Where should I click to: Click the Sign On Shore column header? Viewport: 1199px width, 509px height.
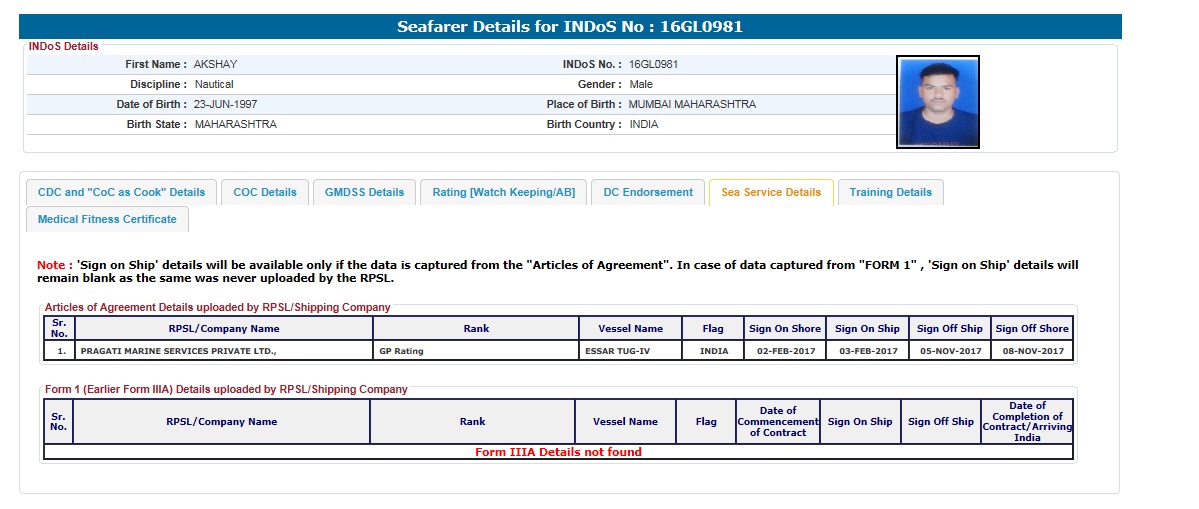tap(785, 329)
